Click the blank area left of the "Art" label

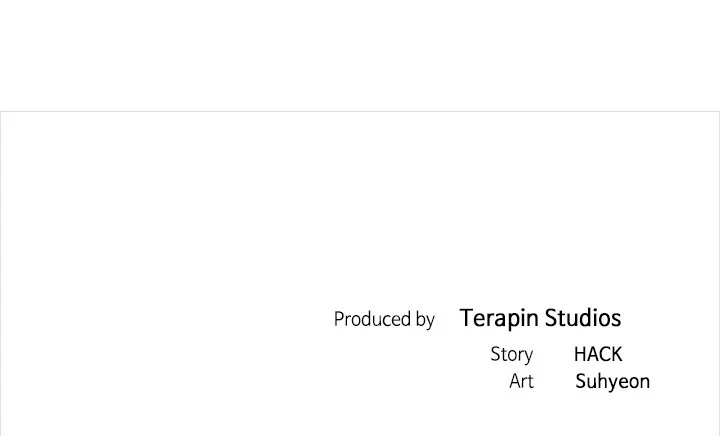pyautogui.click(x=400, y=381)
